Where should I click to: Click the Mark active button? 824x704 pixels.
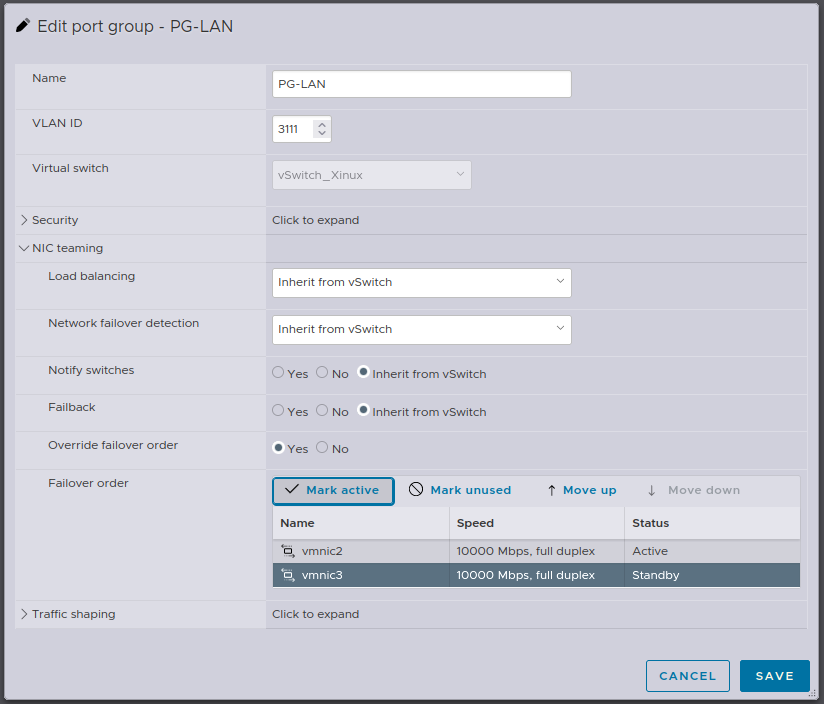(333, 491)
